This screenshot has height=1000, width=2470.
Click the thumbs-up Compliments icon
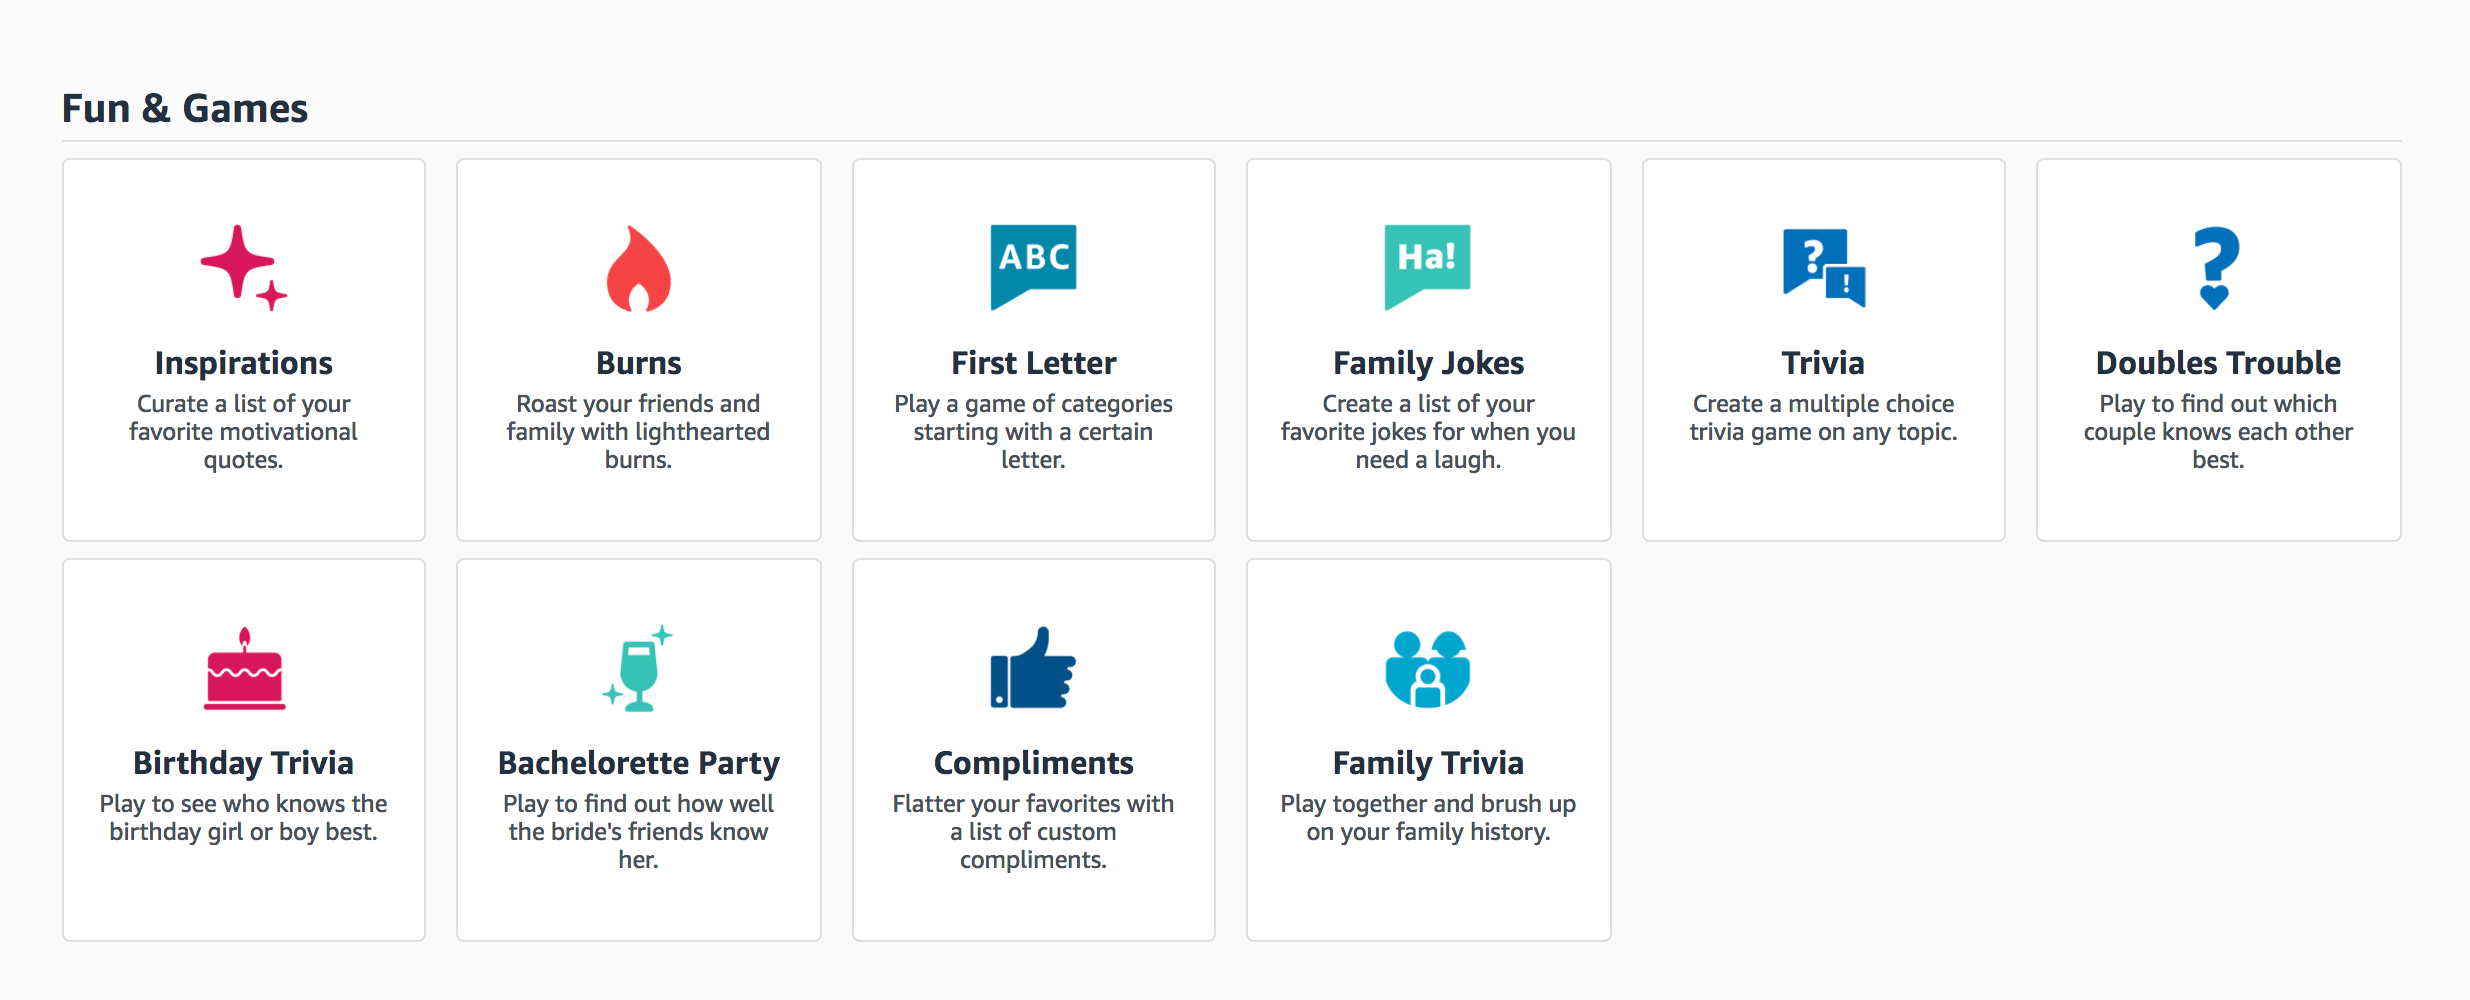coord(1032,668)
